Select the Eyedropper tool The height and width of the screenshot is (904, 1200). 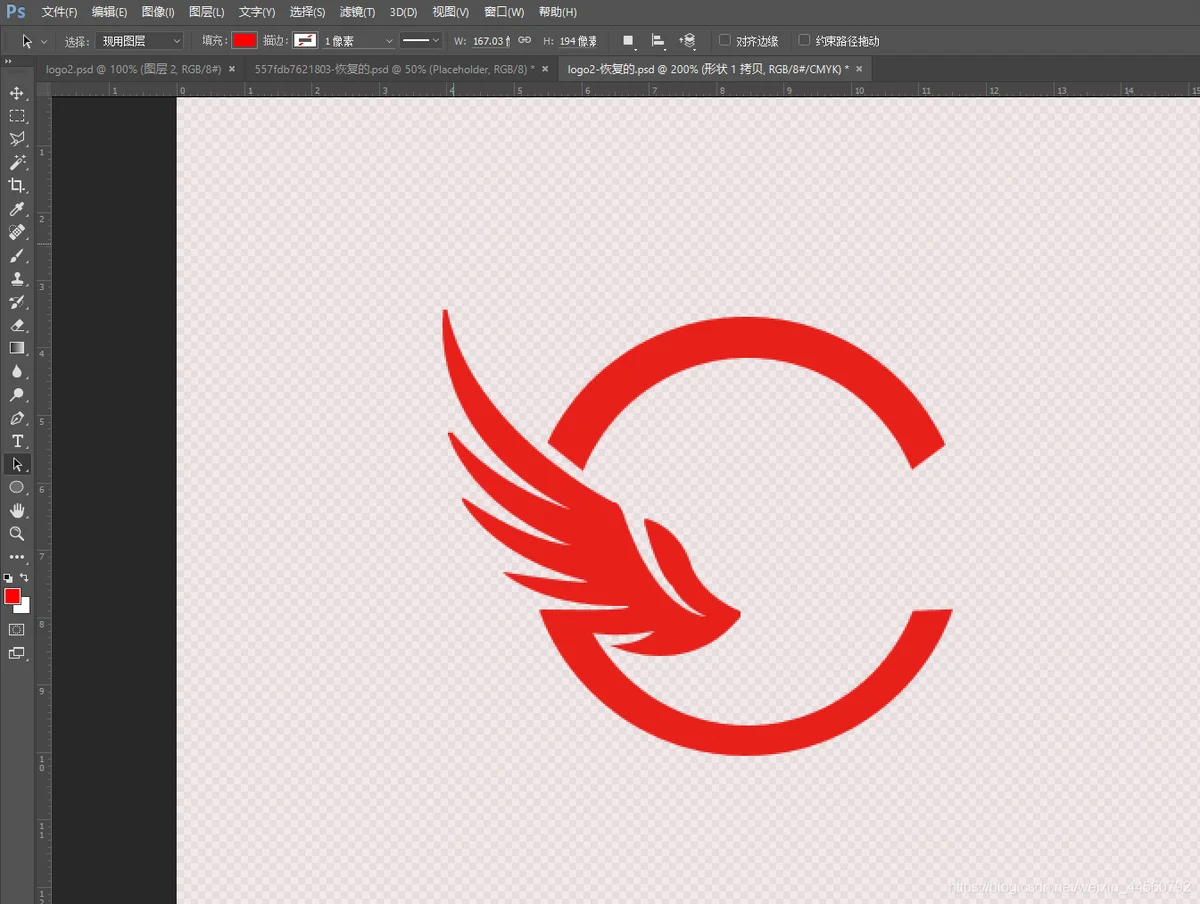[x=17, y=209]
